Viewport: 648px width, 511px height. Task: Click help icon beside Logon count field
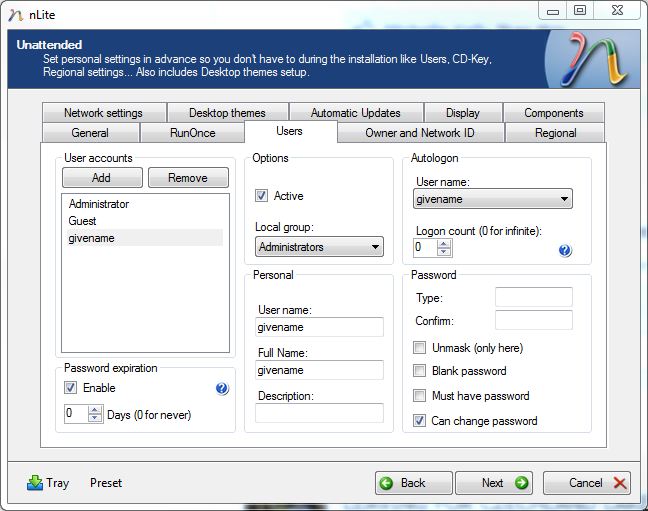pyautogui.click(x=565, y=250)
